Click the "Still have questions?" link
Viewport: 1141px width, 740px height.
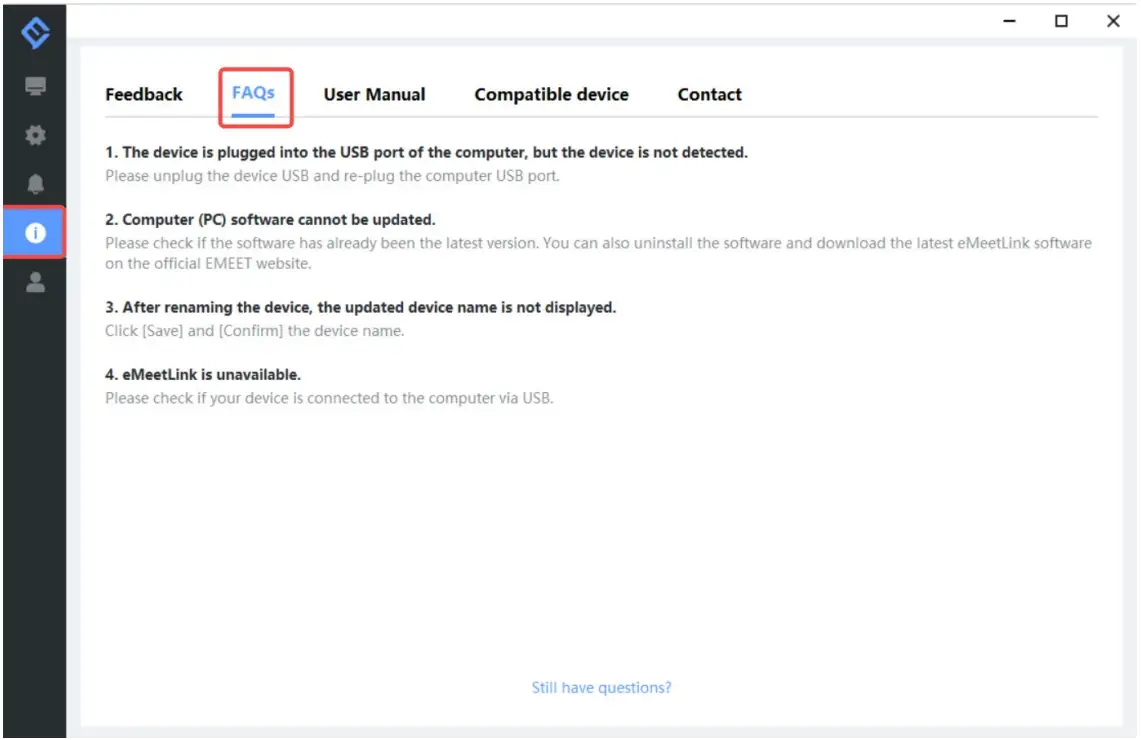coord(601,688)
